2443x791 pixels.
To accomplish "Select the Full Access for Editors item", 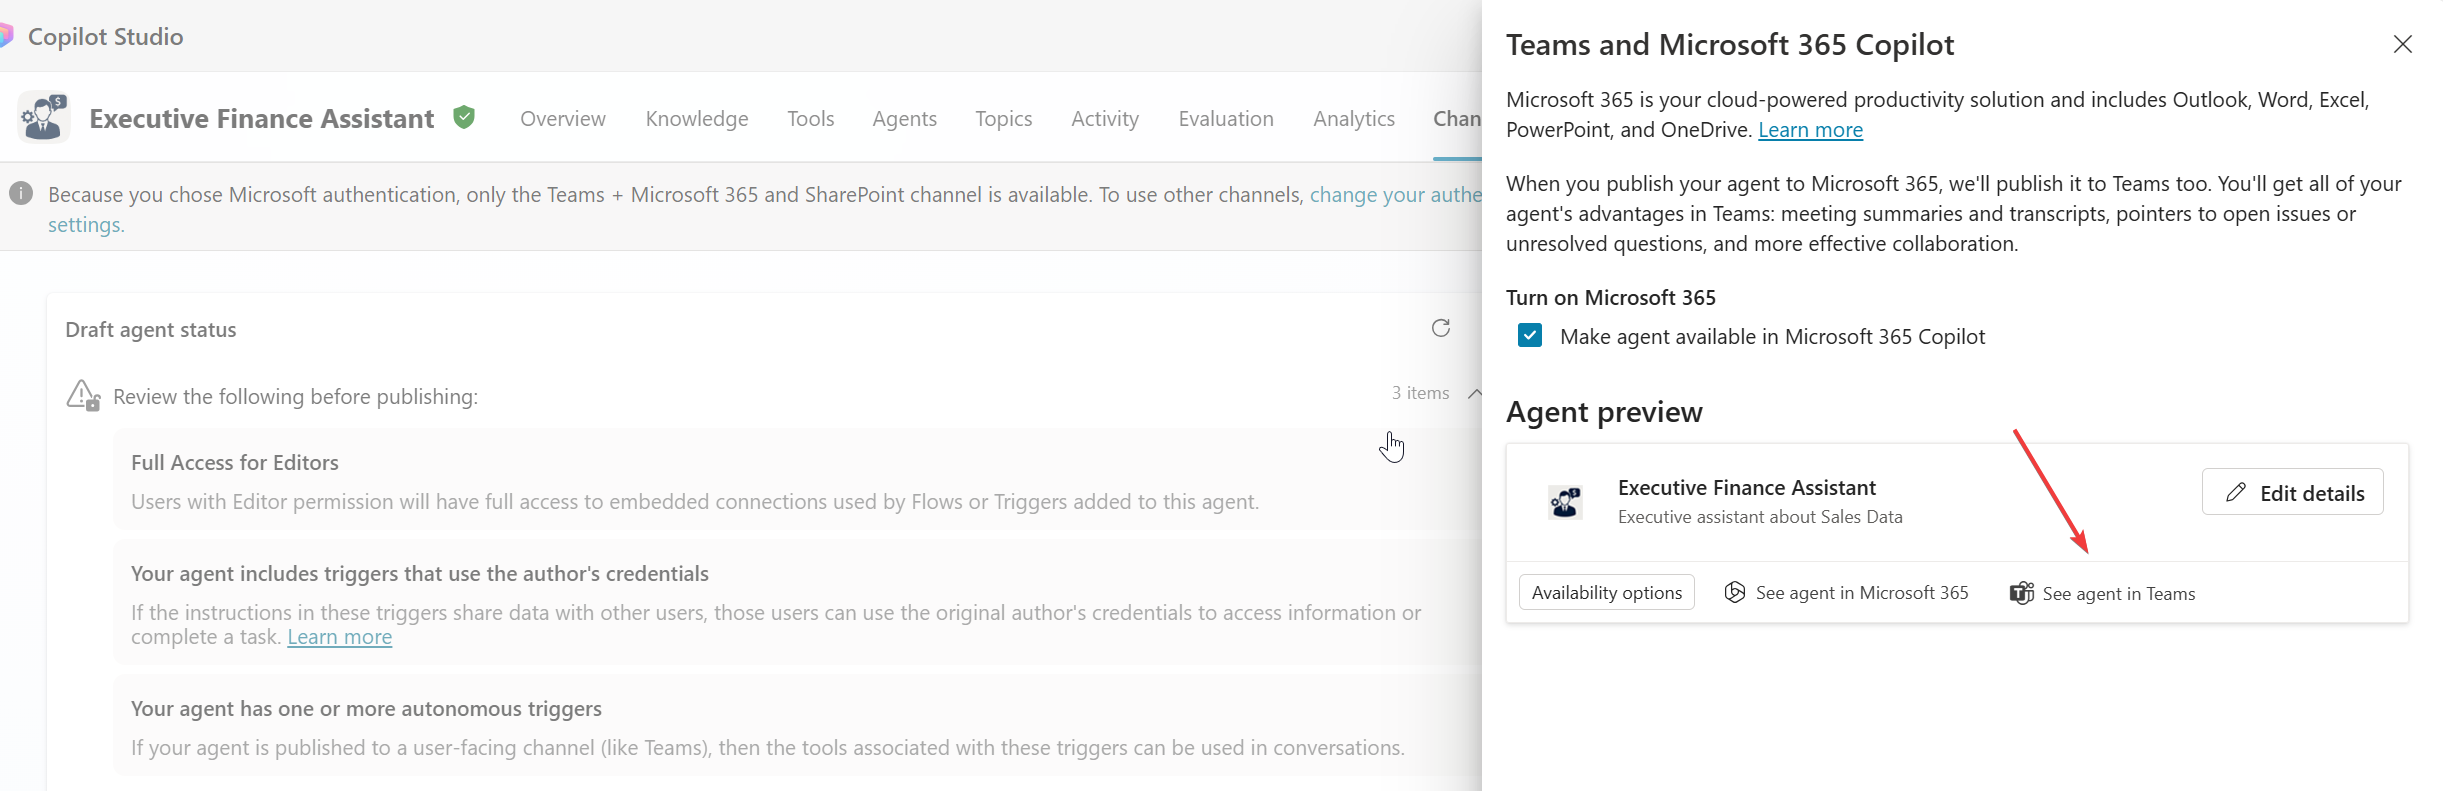I will pos(234,463).
